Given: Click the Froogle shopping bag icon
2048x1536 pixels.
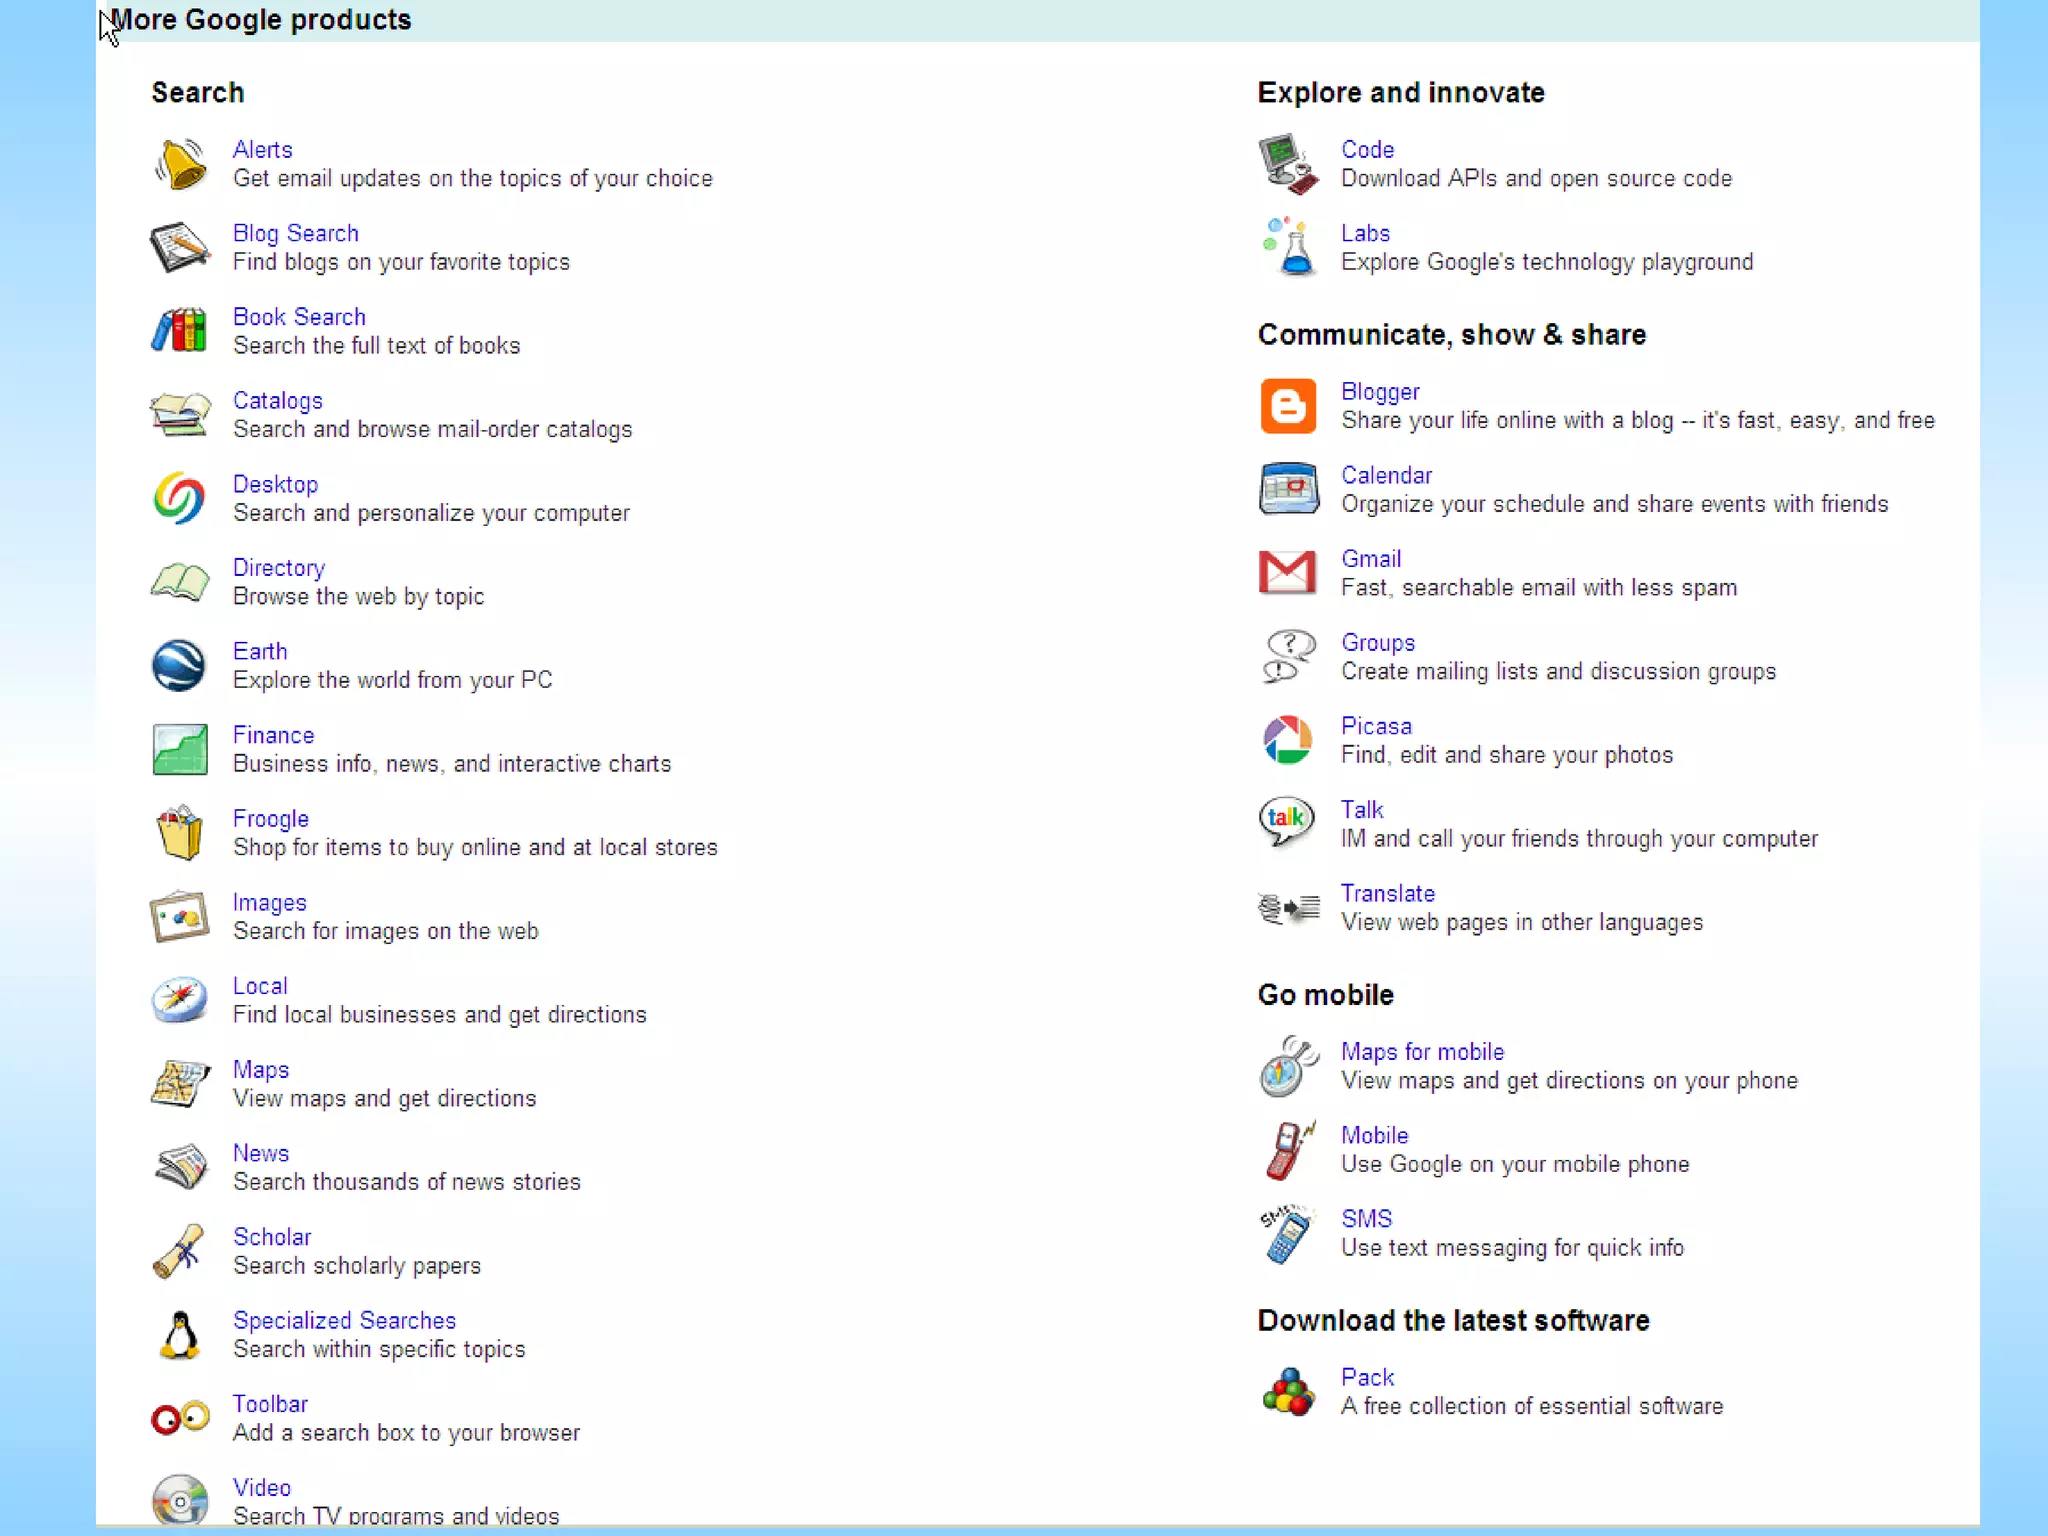Looking at the screenshot, I should [x=180, y=832].
